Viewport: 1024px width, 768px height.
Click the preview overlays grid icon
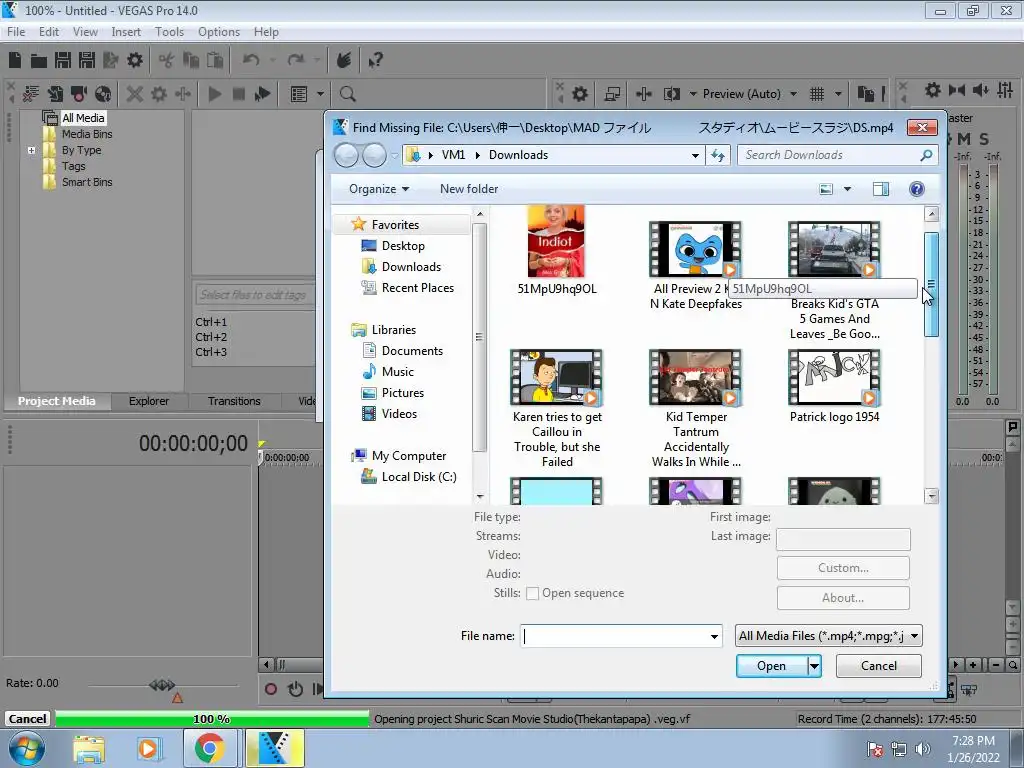(817, 94)
